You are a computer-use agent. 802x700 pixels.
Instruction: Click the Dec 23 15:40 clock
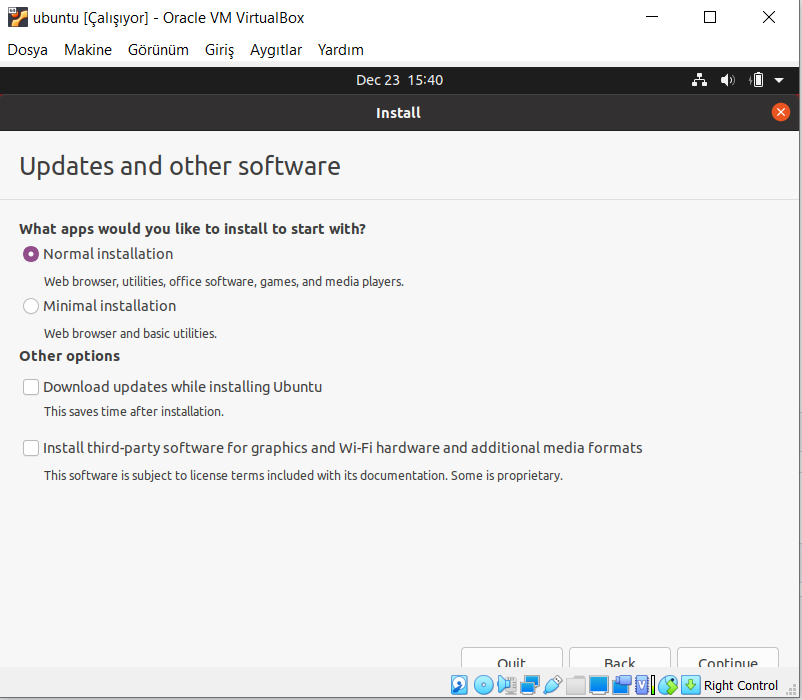pos(399,80)
